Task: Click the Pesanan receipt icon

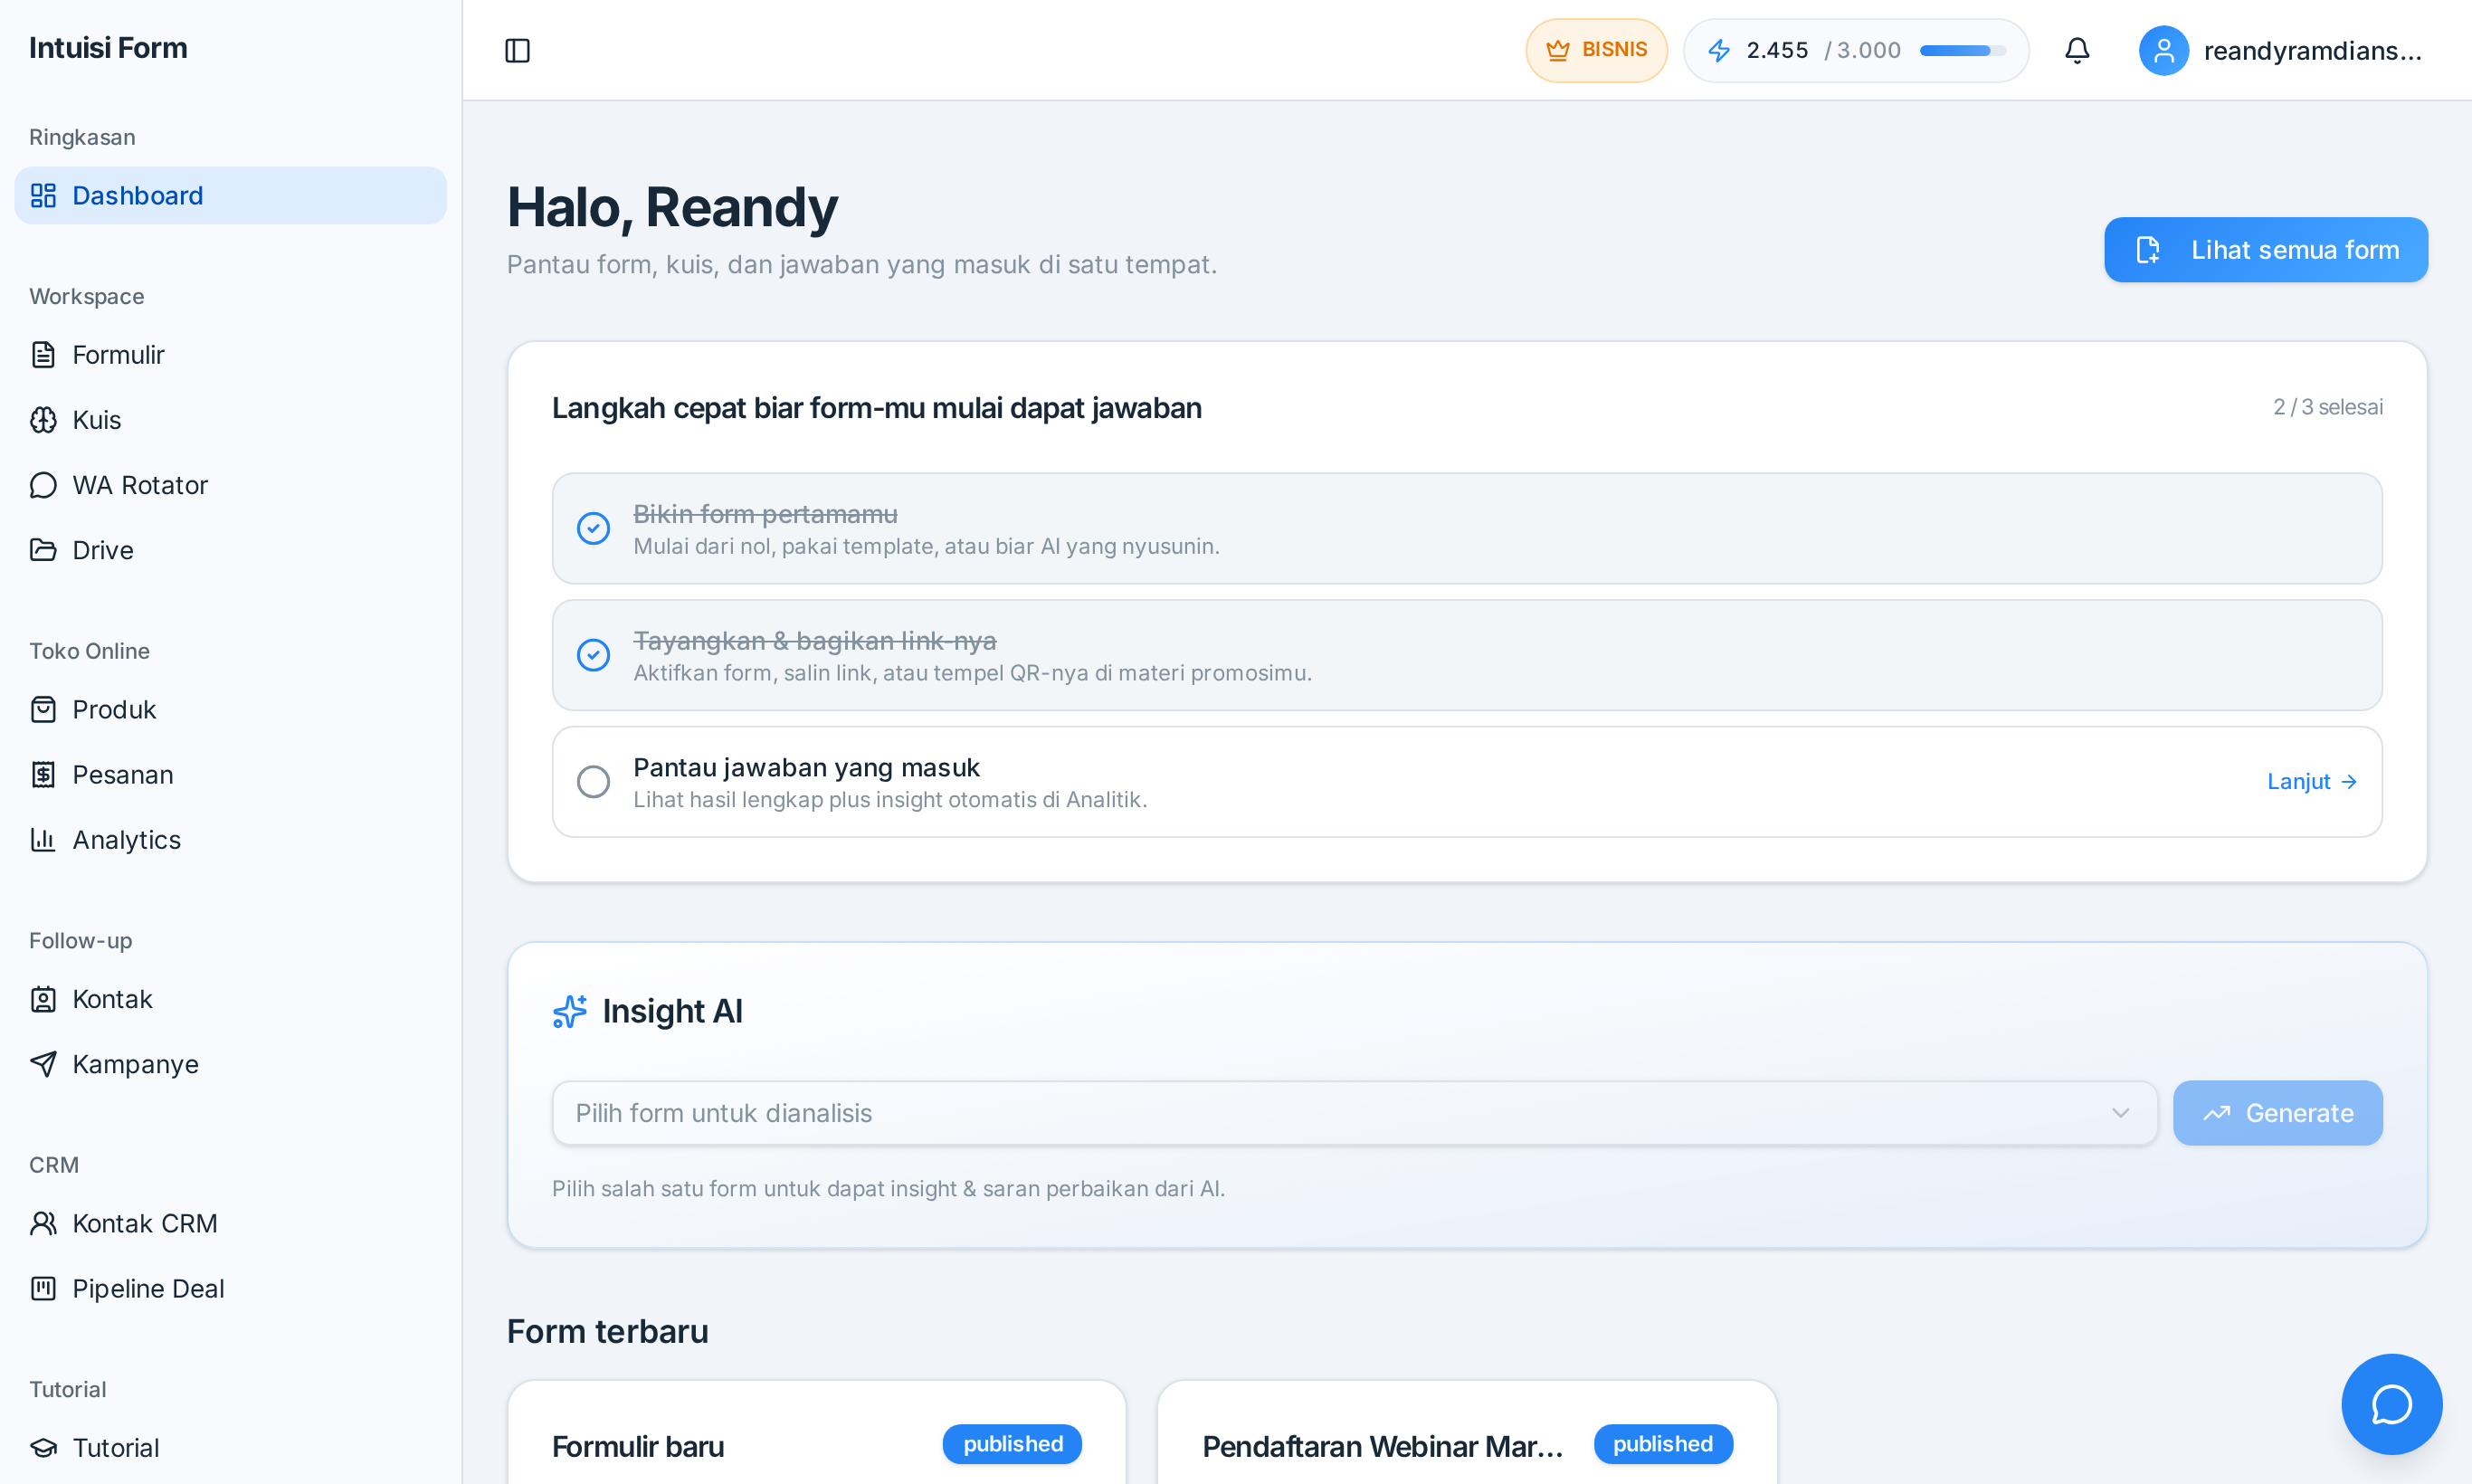Action: point(43,775)
